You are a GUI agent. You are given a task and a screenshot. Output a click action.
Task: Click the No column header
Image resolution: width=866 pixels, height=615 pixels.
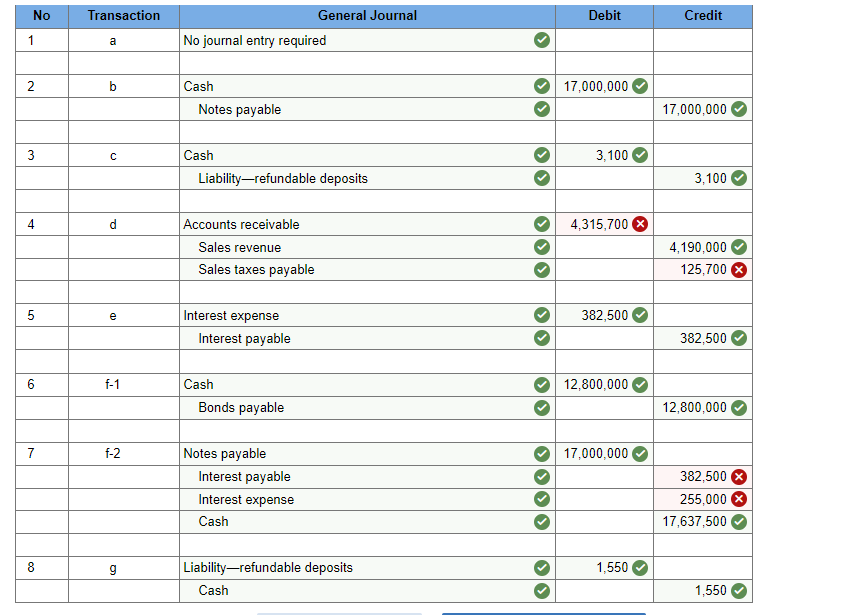(42, 16)
